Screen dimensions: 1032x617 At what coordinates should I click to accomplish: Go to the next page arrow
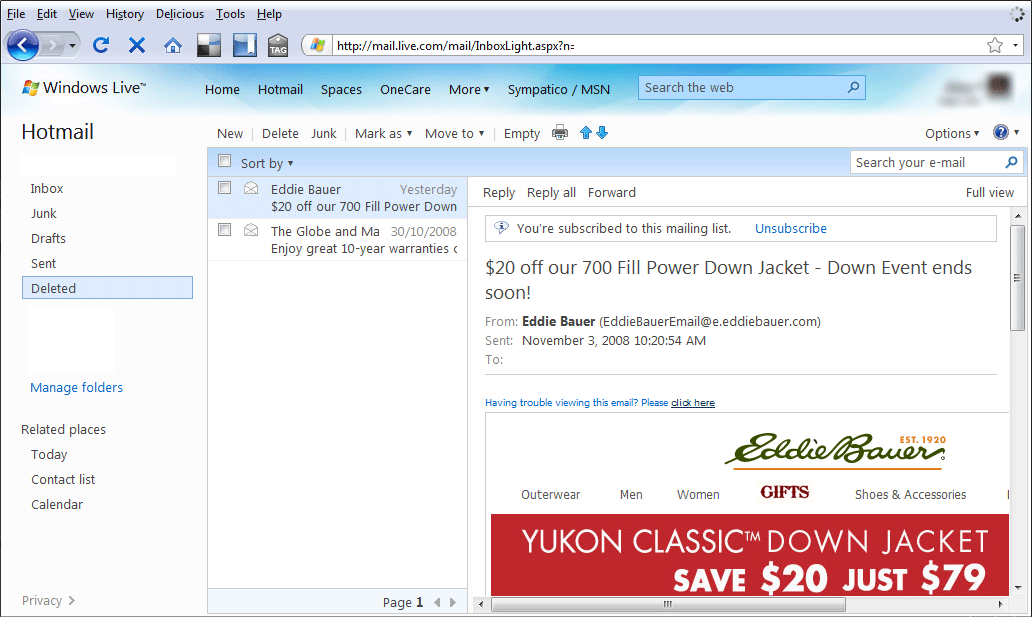[453, 602]
